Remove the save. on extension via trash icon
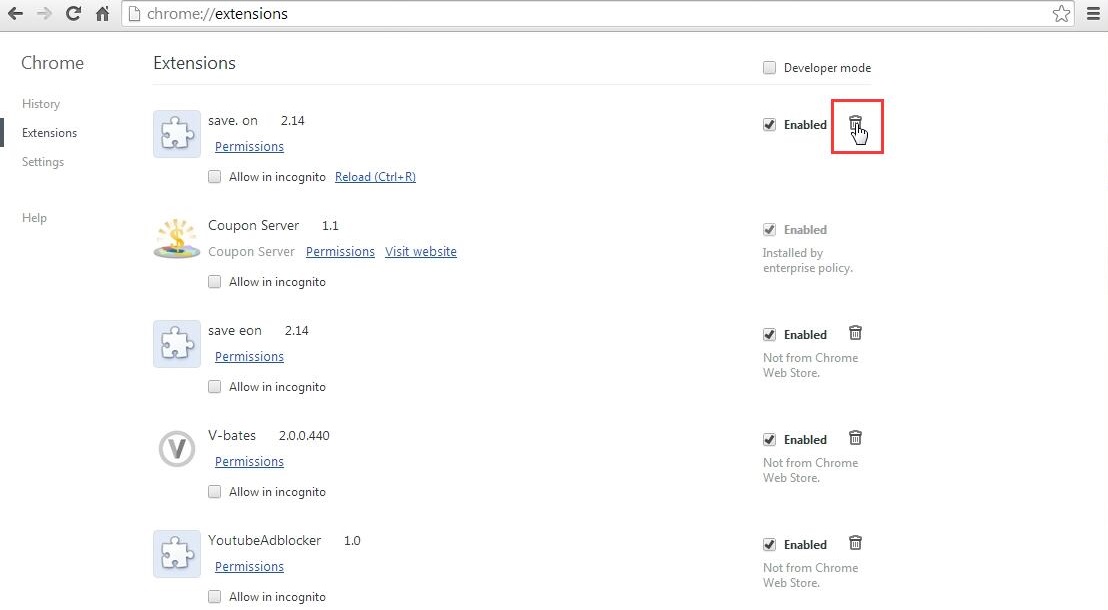Screen dimensions: 1108x610 [x=855, y=124]
